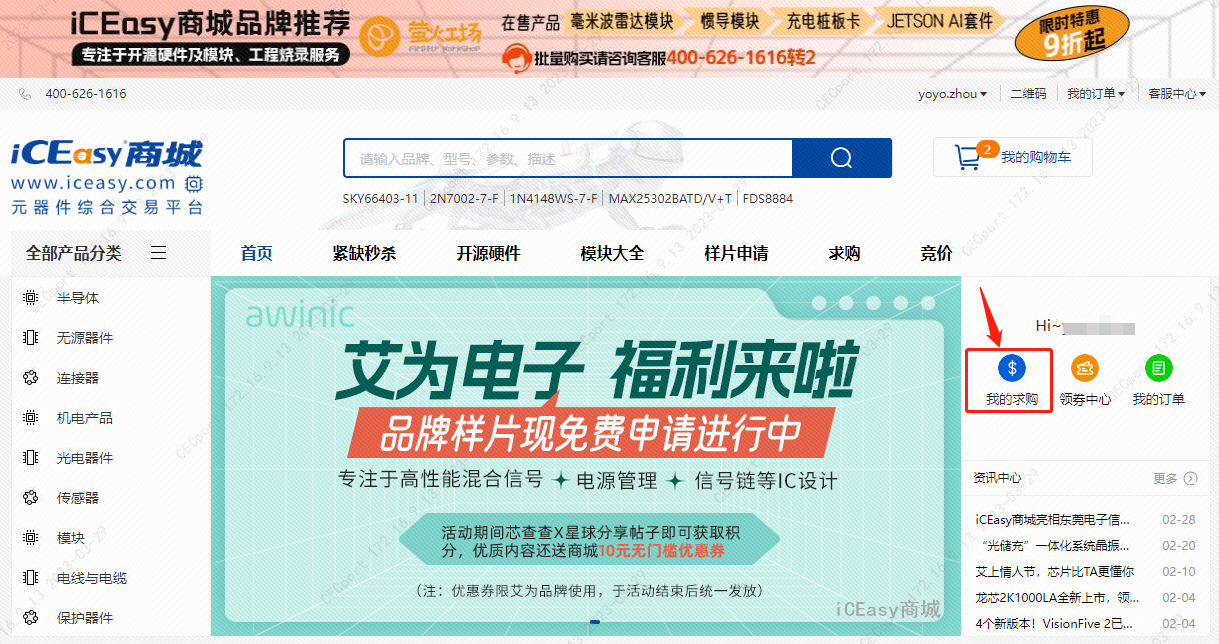Select hot keyword MAX25302BATD/V+T
The width and height of the screenshot is (1219, 644).
tap(670, 199)
